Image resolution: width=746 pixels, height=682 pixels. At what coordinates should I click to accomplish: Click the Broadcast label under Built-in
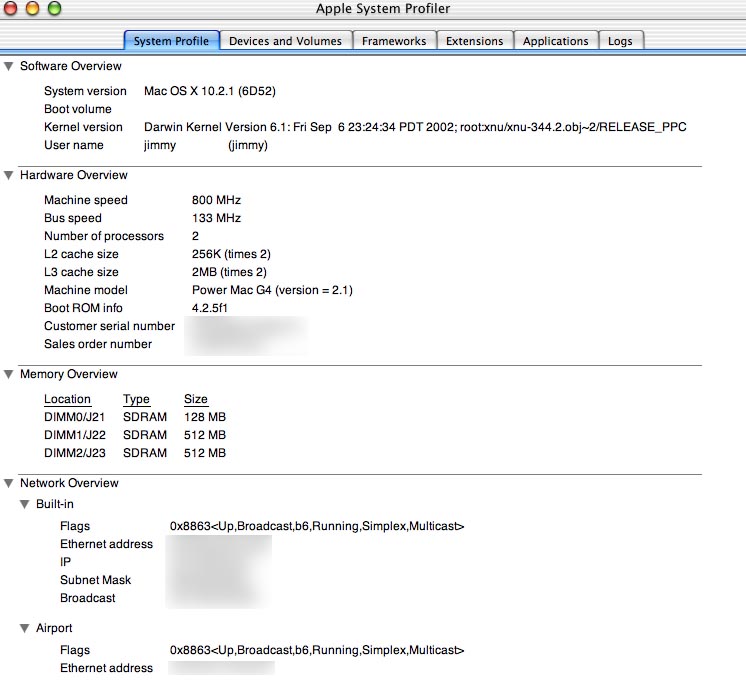pyautogui.click(x=88, y=598)
